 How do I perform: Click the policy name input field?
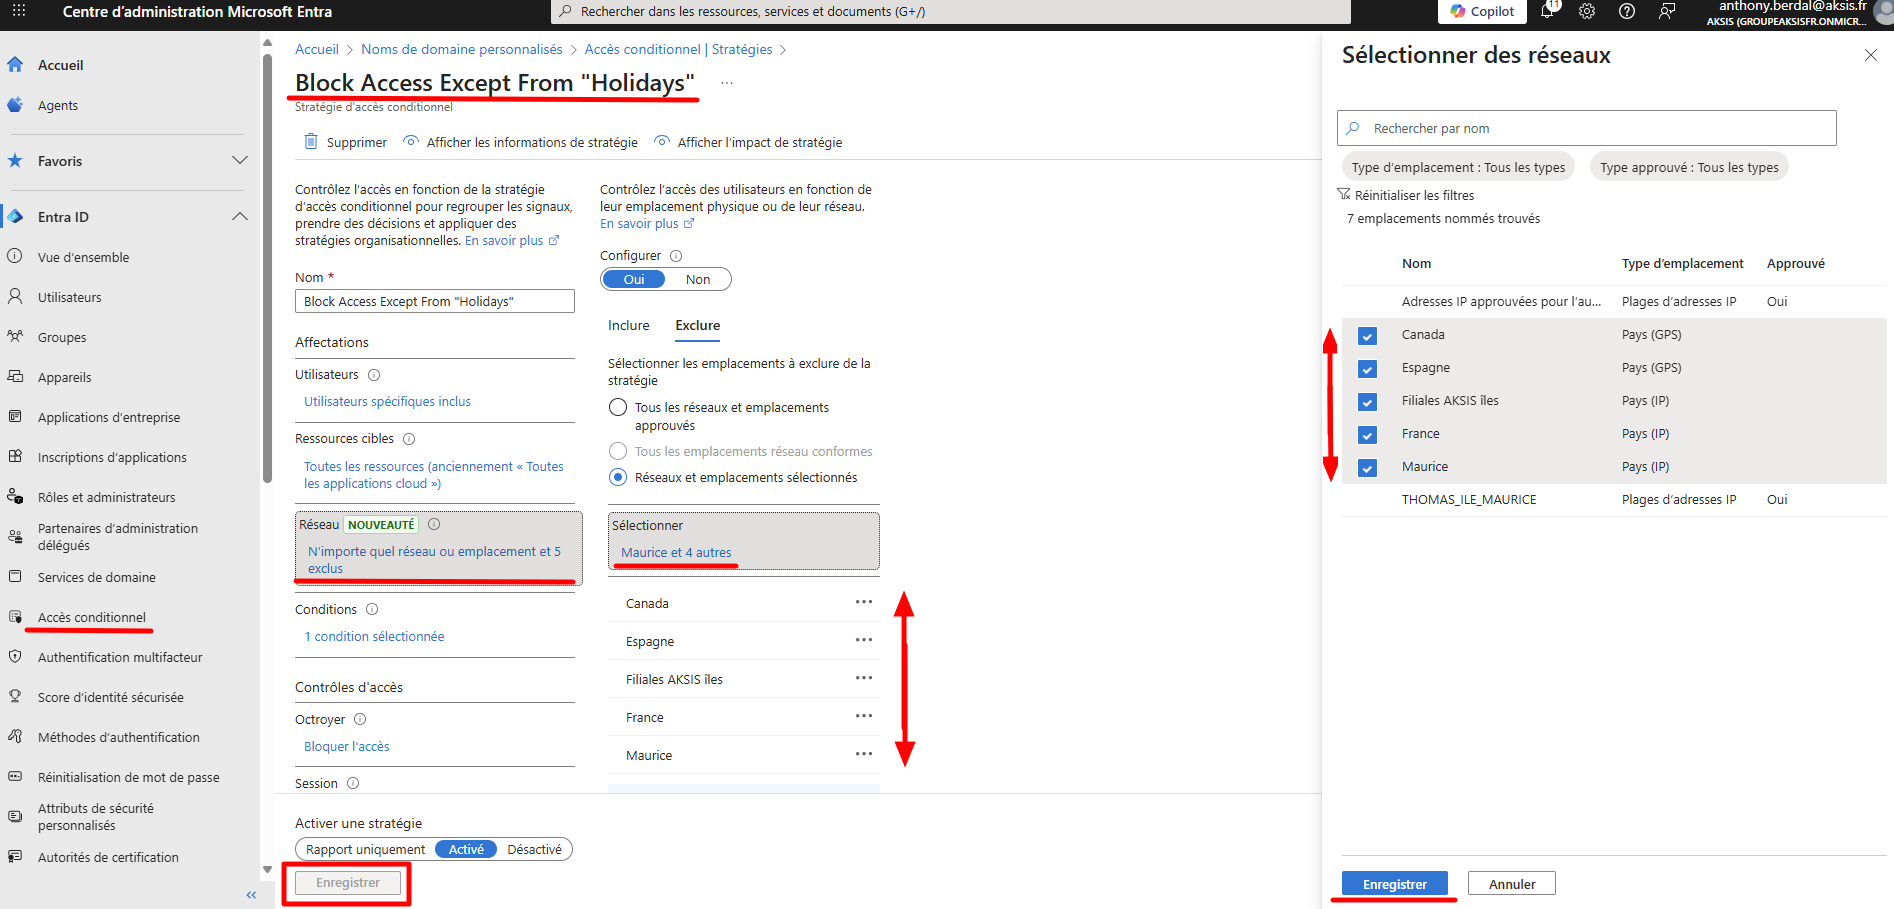435,301
